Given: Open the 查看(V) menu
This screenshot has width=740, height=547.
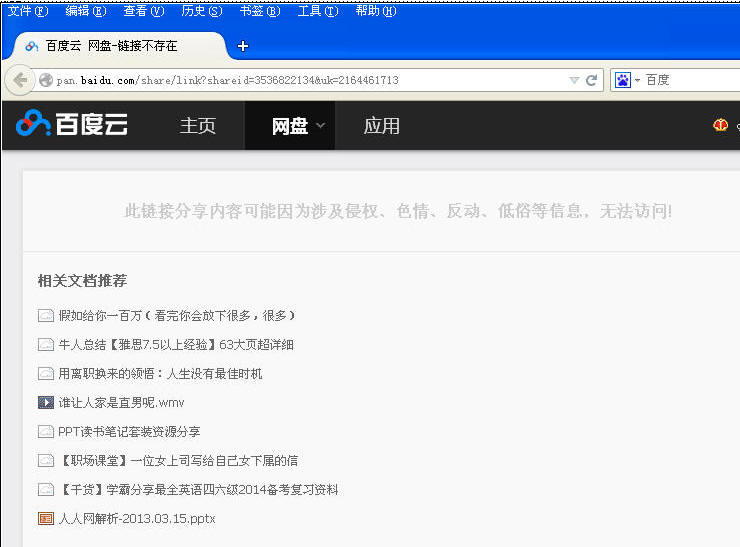Looking at the screenshot, I should tap(144, 11).
